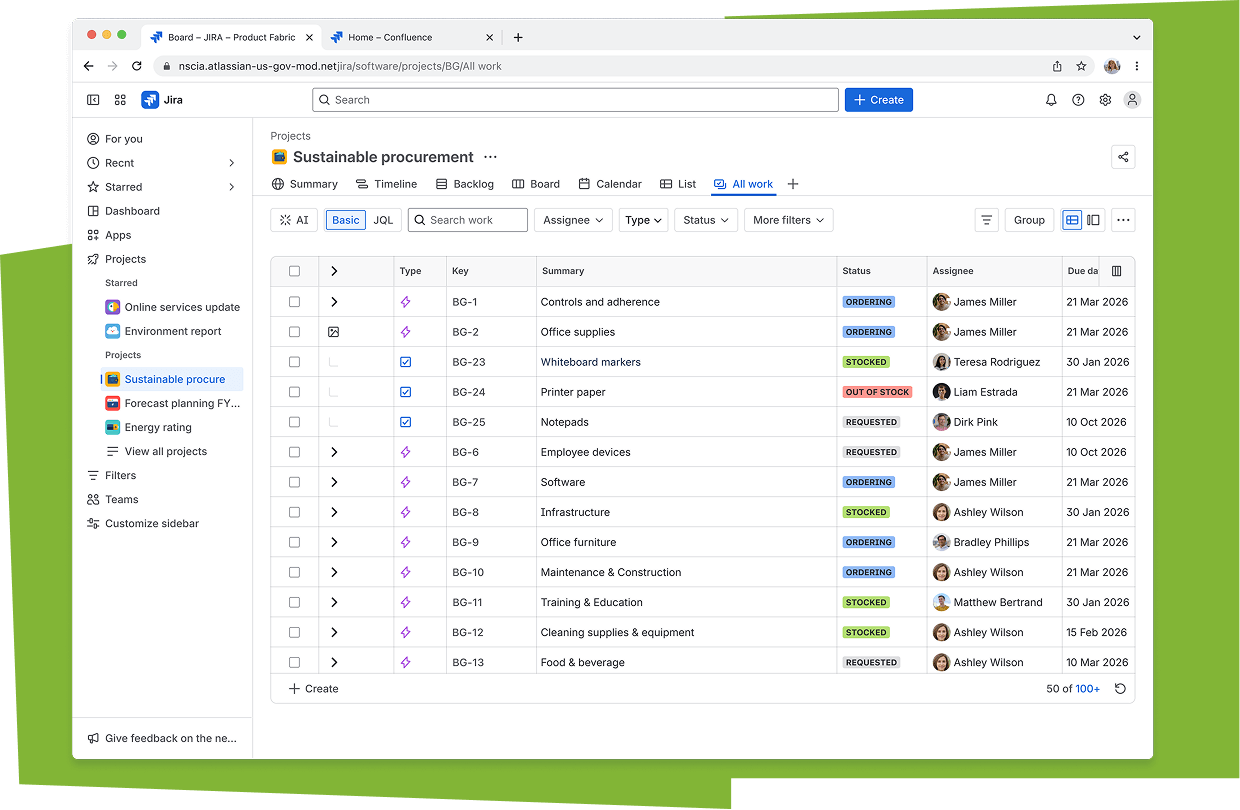Click the share icon for the project

click(x=1123, y=157)
